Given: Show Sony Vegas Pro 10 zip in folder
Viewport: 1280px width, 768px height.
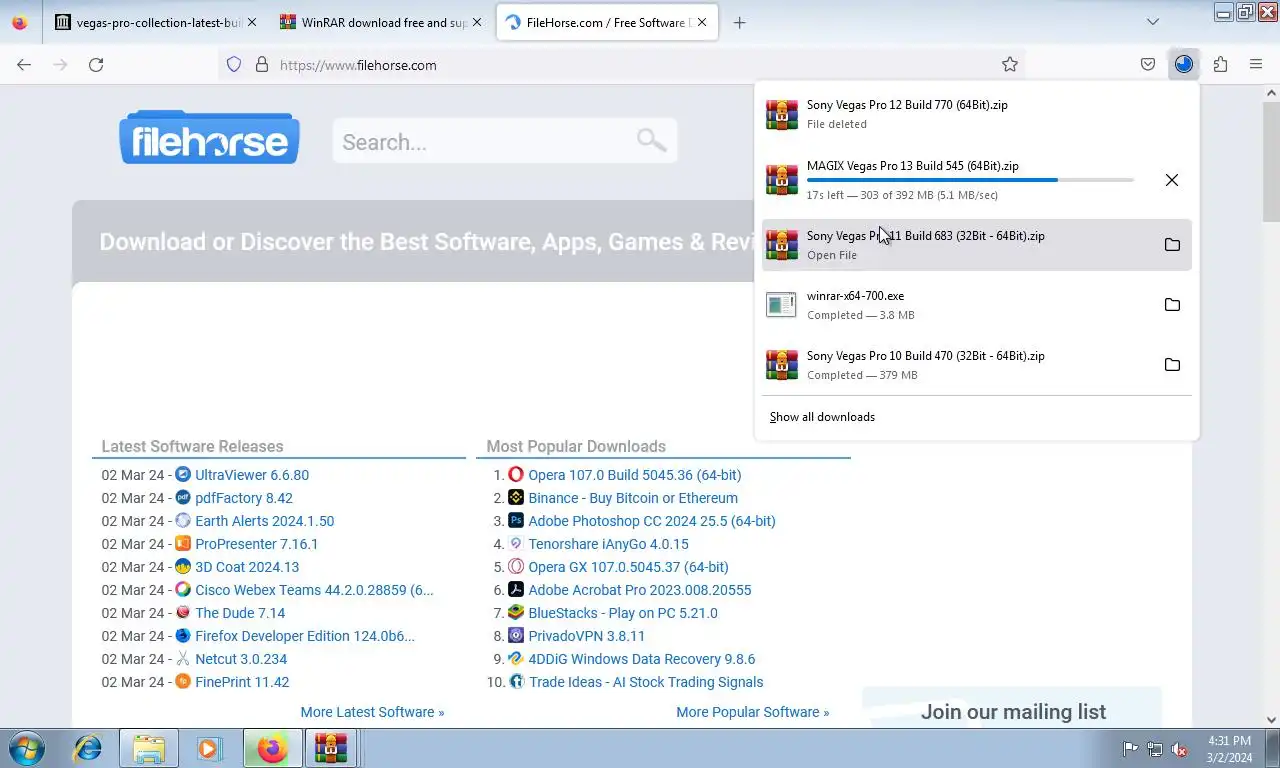Looking at the screenshot, I should [x=1172, y=365].
